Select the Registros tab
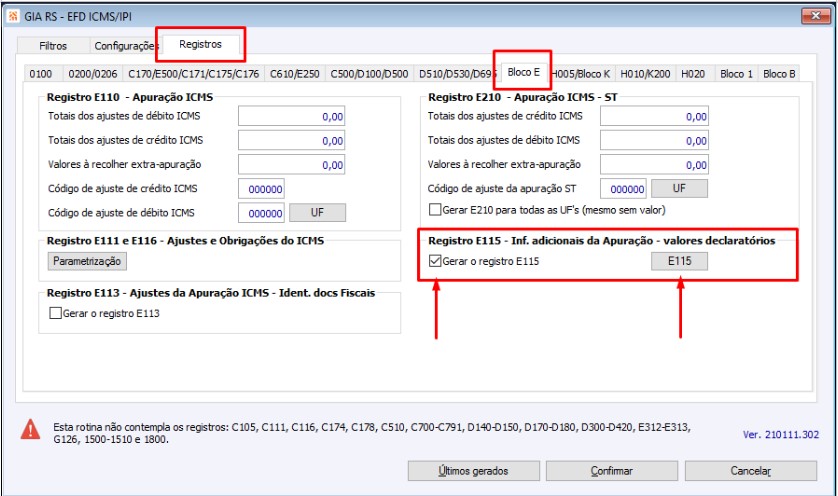 click(200, 44)
